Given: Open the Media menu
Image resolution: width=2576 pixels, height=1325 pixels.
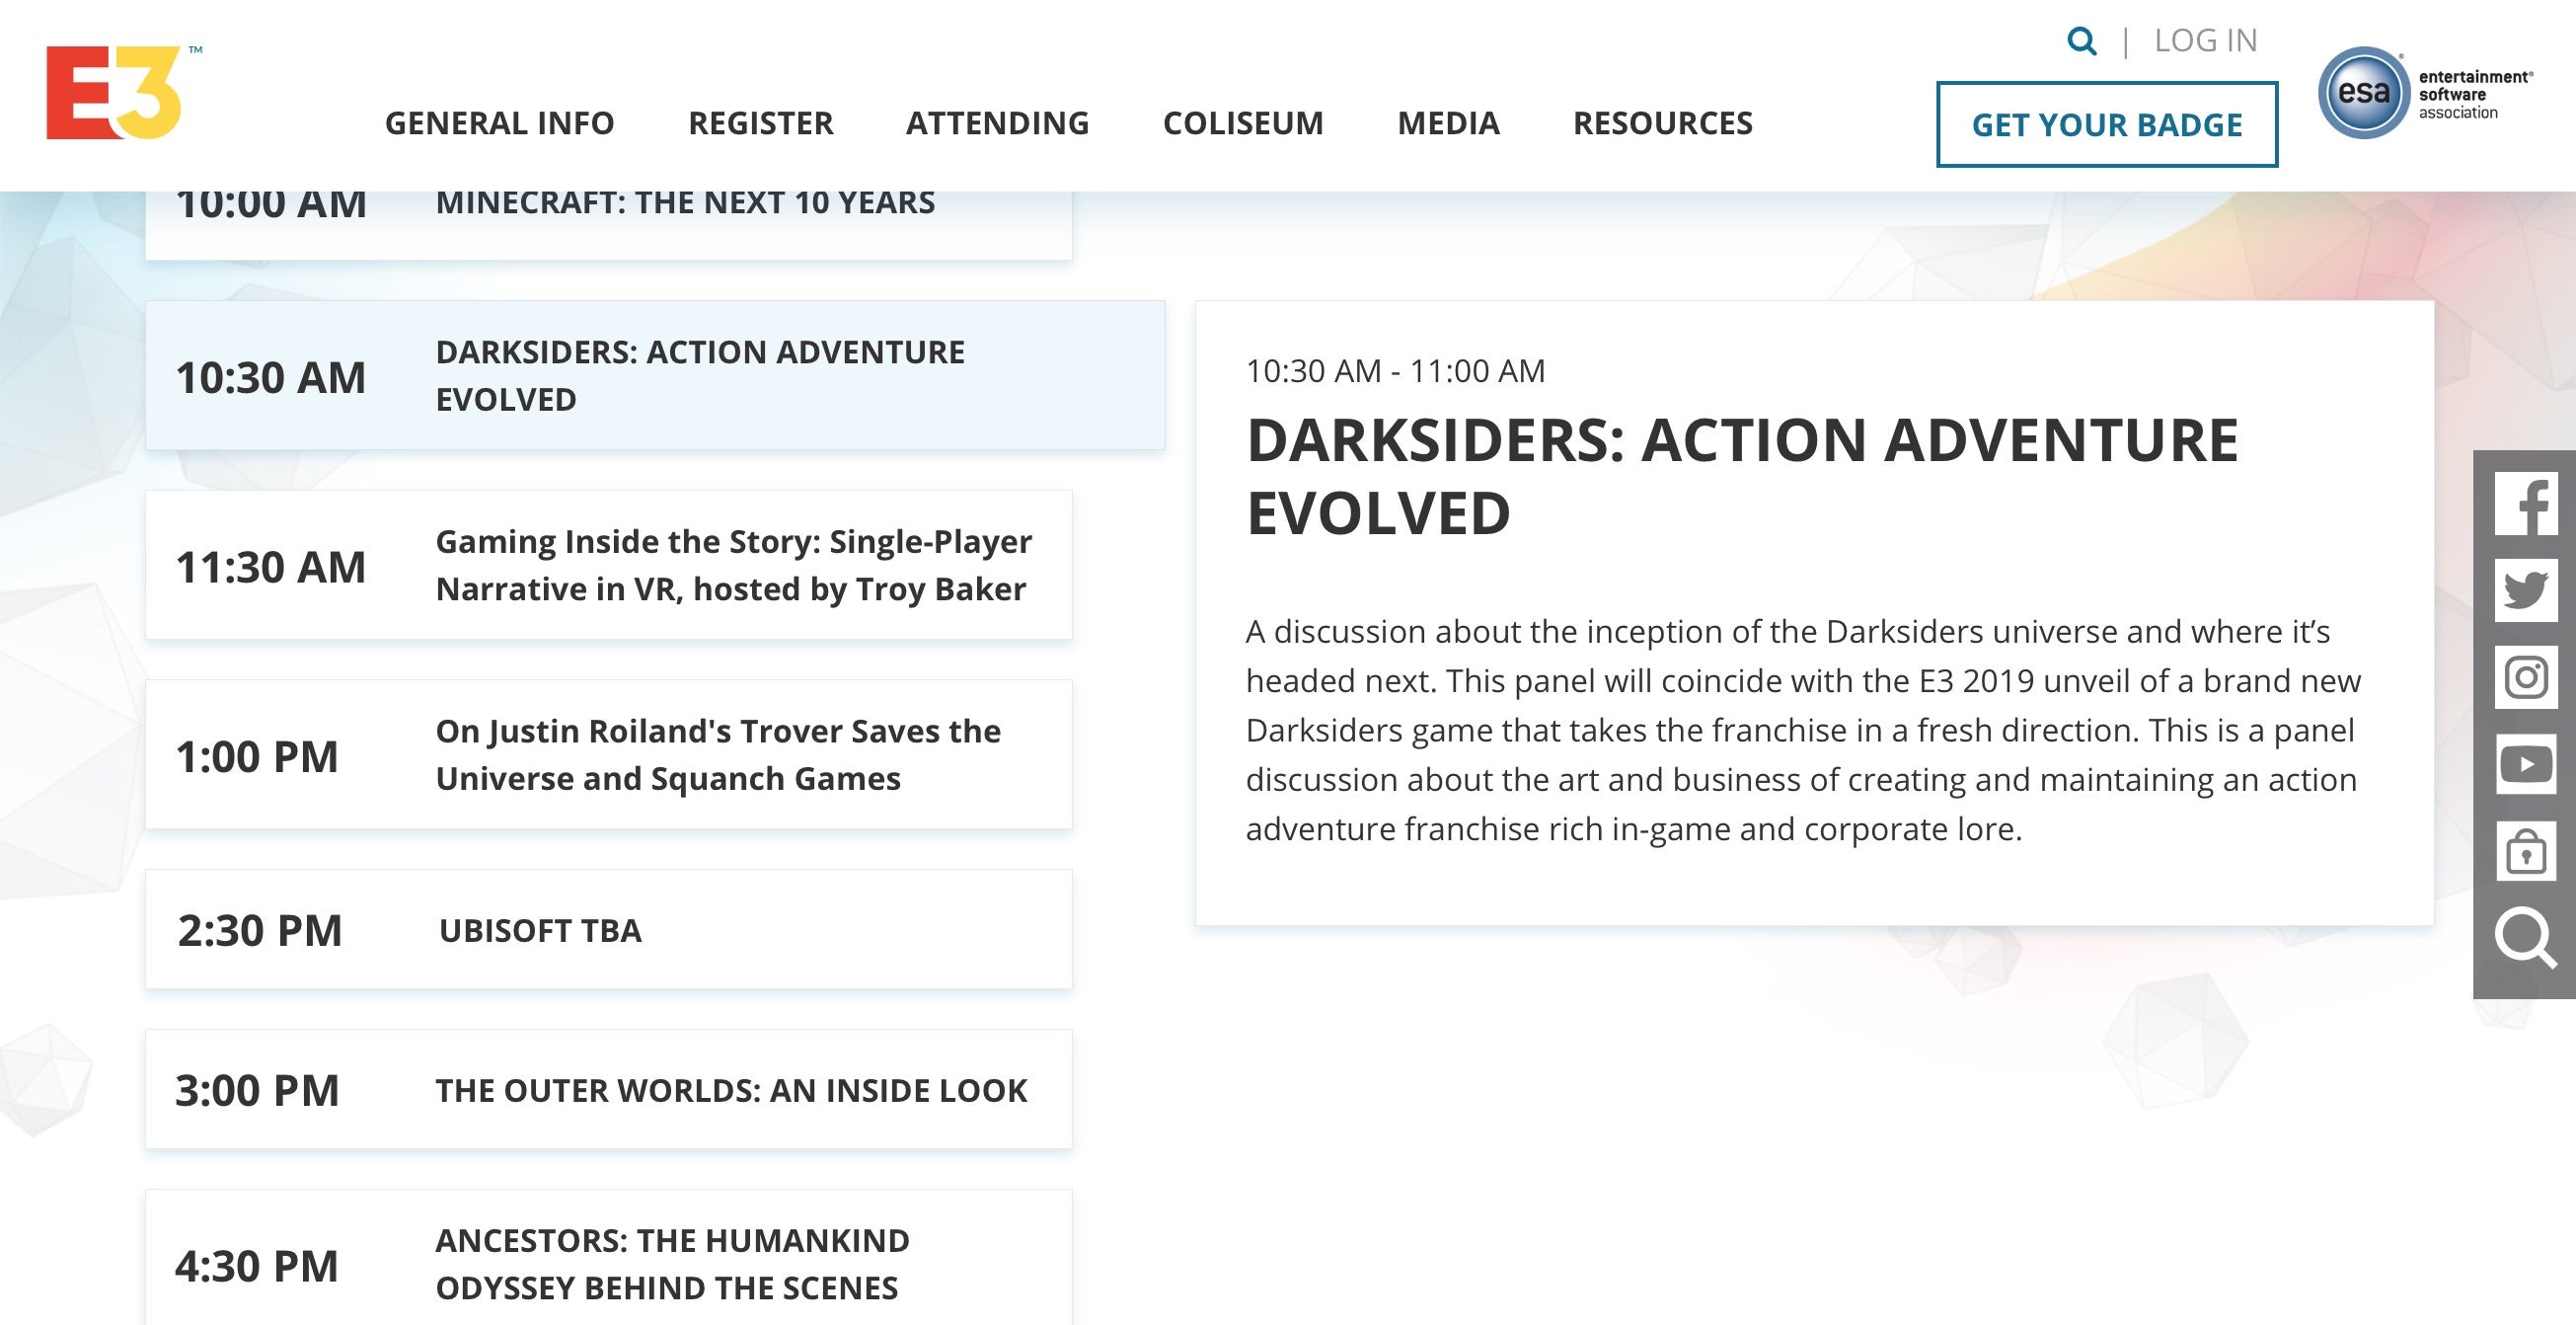Looking at the screenshot, I should coord(1449,123).
